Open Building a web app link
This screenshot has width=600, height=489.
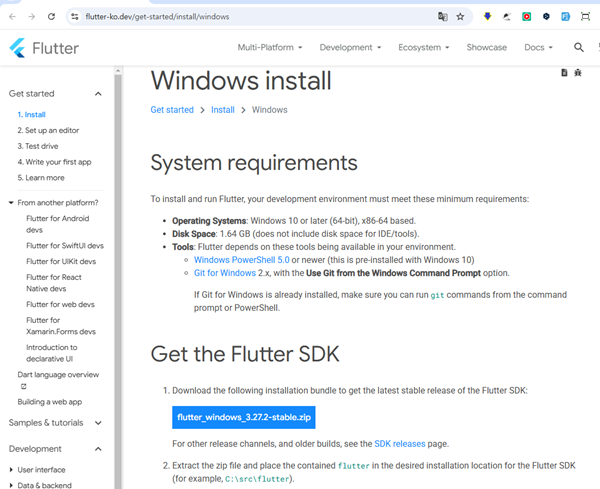[50, 402]
